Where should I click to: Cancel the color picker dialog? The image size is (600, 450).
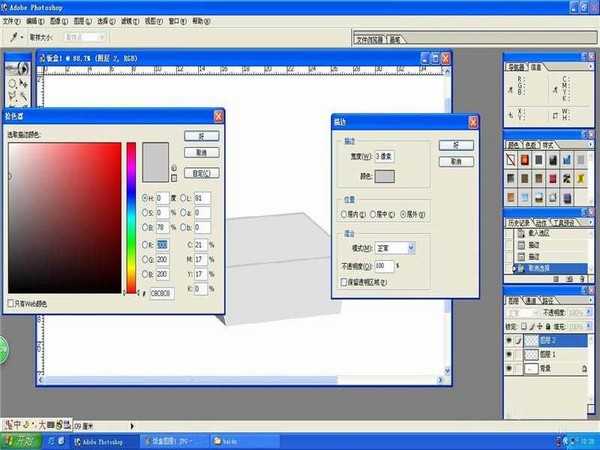(201, 152)
